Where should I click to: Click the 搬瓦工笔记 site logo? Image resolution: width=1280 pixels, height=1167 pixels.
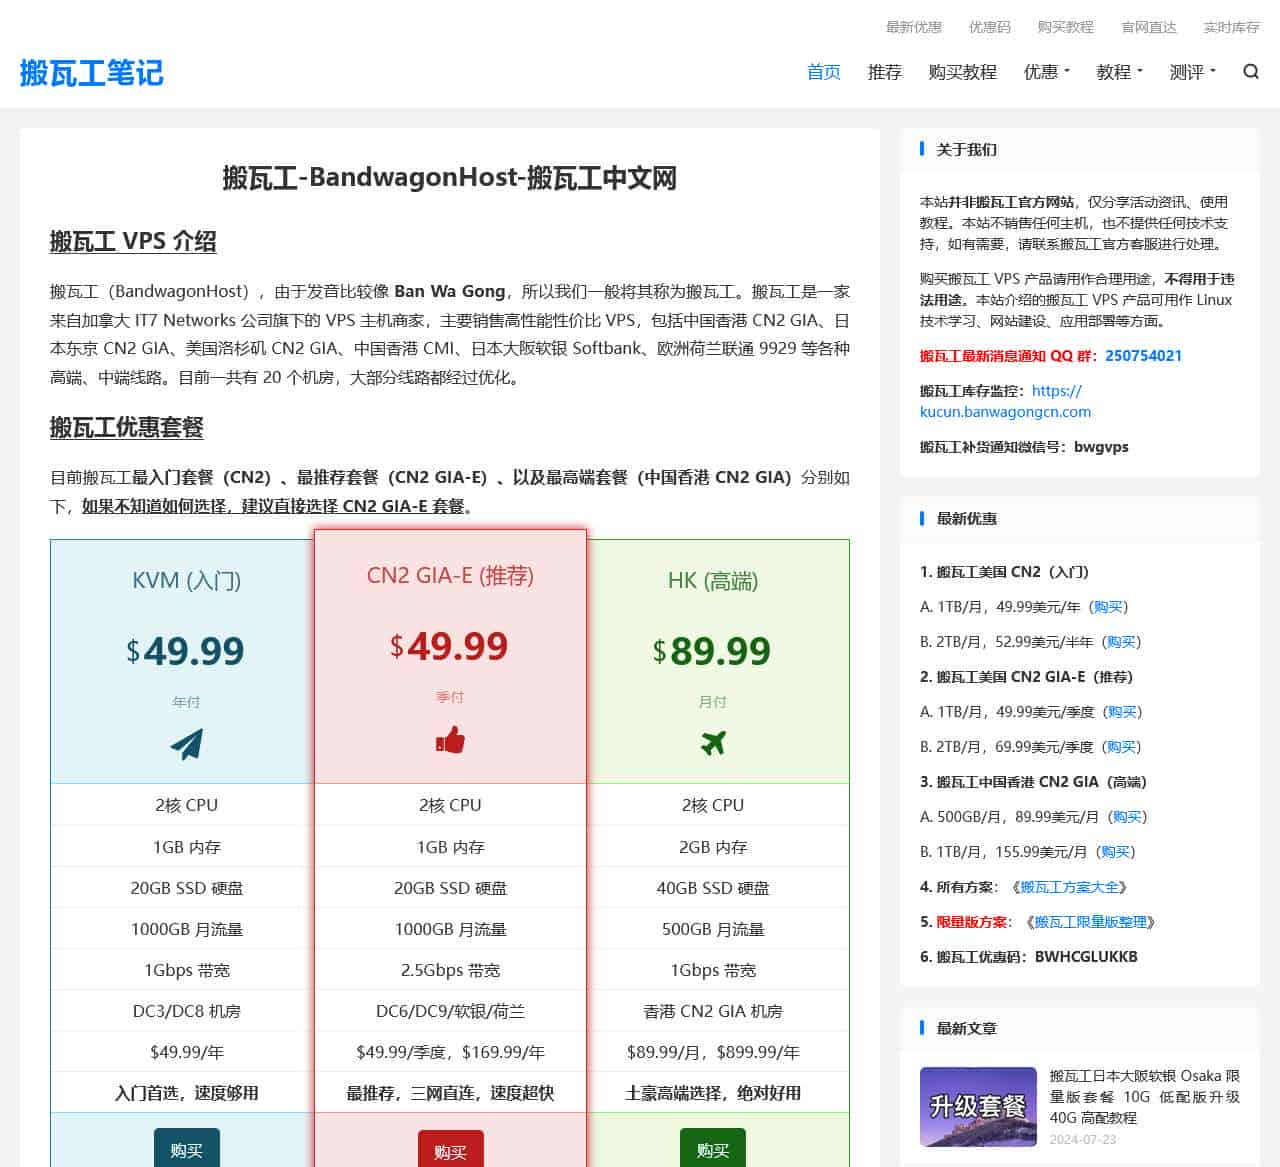pyautogui.click(x=90, y=73)
